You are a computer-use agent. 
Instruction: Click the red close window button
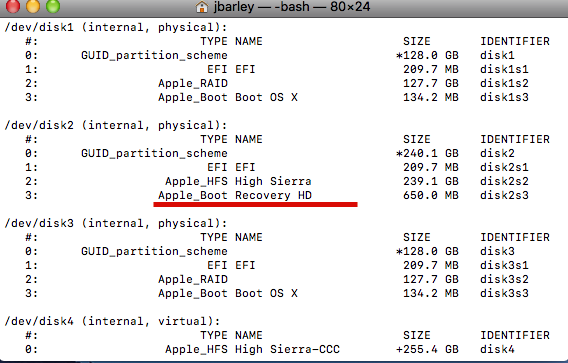click(x=13, y=6)
